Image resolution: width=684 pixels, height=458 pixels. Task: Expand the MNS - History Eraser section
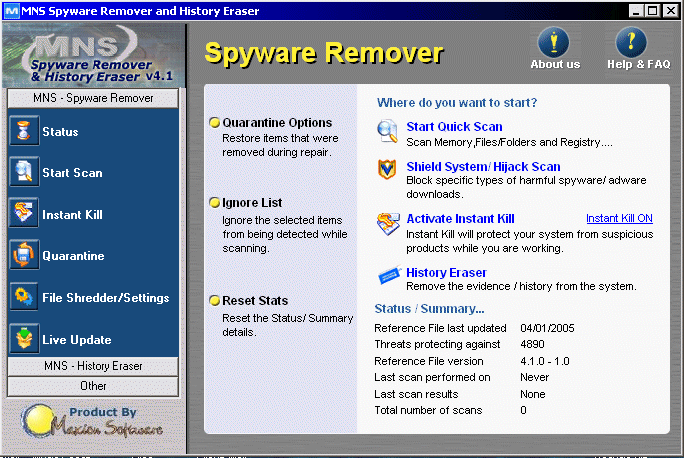[93, 366]
